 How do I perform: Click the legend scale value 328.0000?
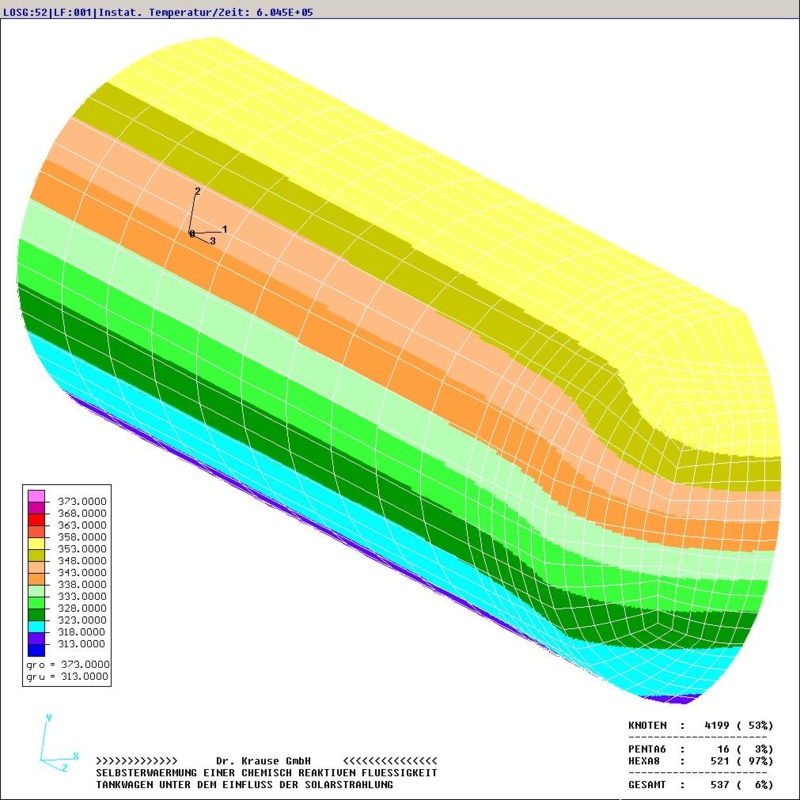pyautogui.click(x=82, y=608)
